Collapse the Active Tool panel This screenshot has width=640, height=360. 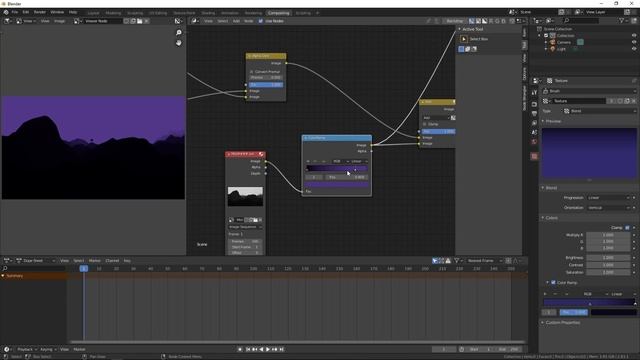click(460, 29)
